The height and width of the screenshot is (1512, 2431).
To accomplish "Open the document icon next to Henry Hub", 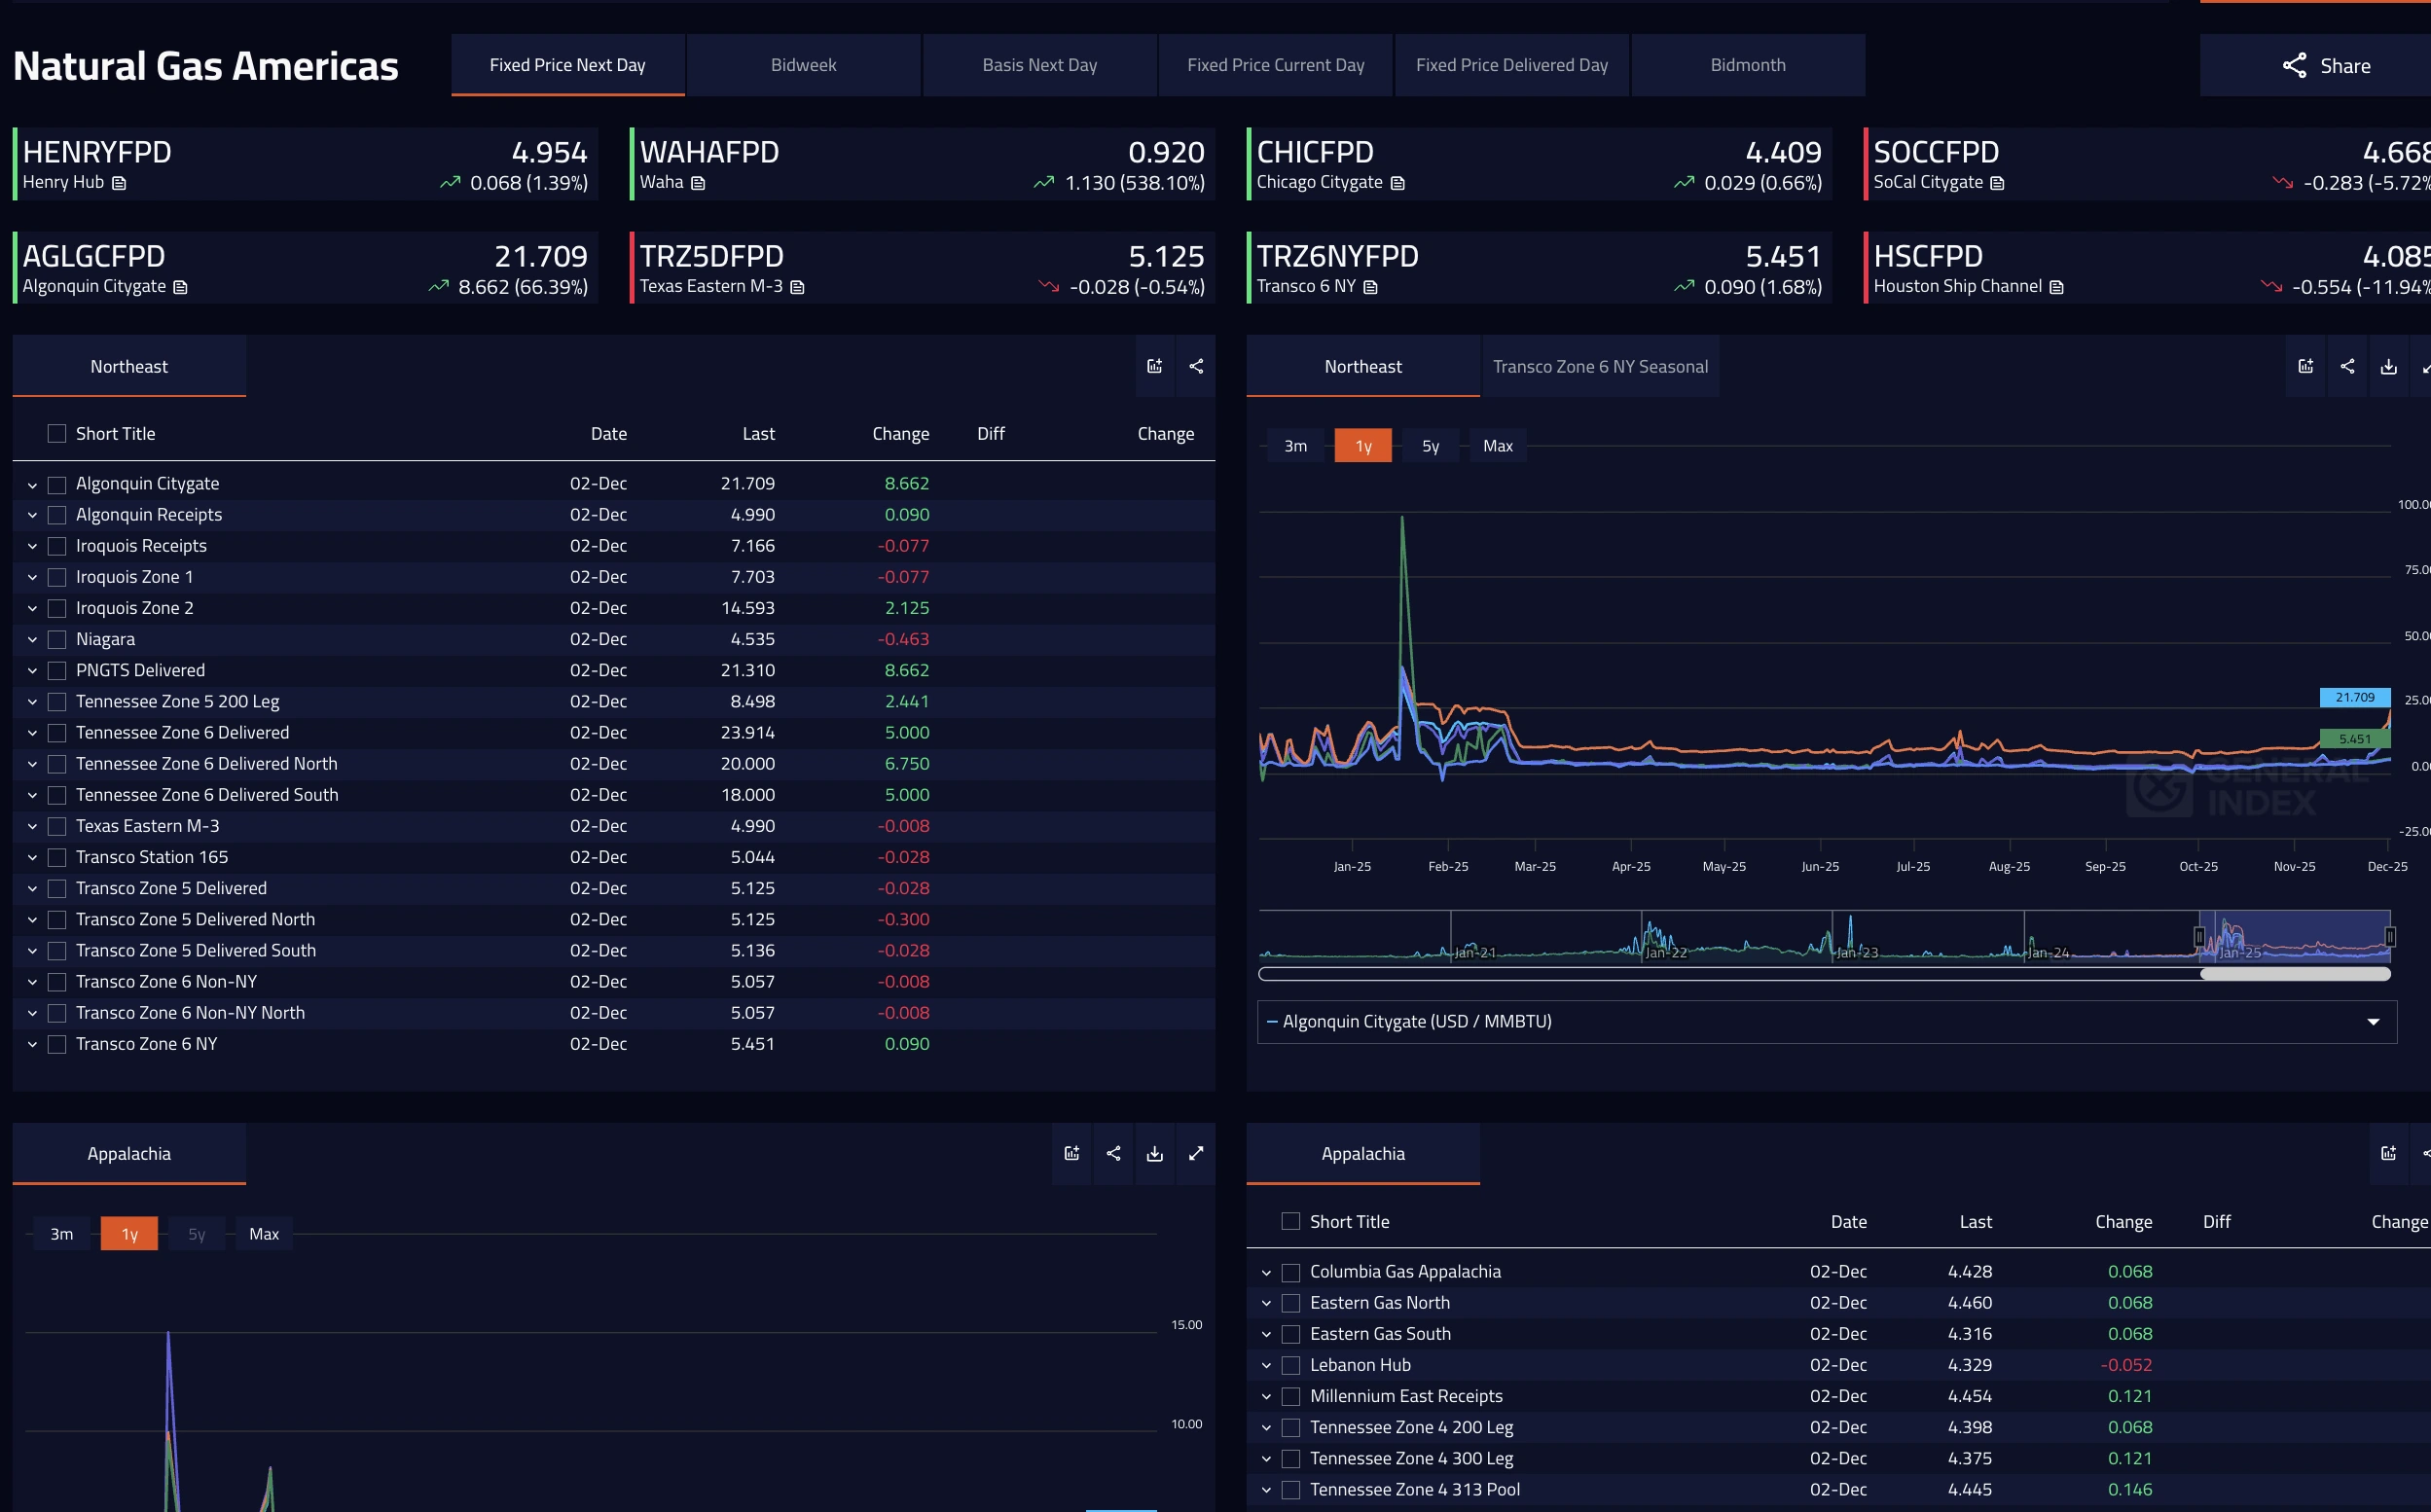I will coord(119,183).
